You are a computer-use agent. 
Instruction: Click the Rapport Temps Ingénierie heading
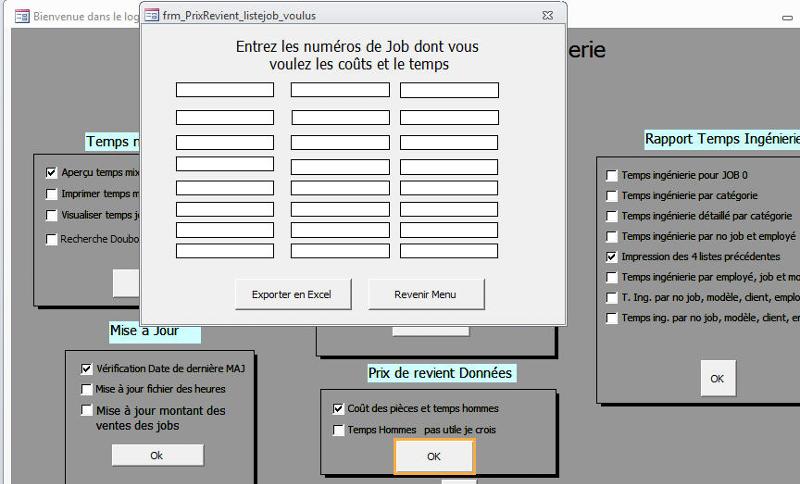722,139
